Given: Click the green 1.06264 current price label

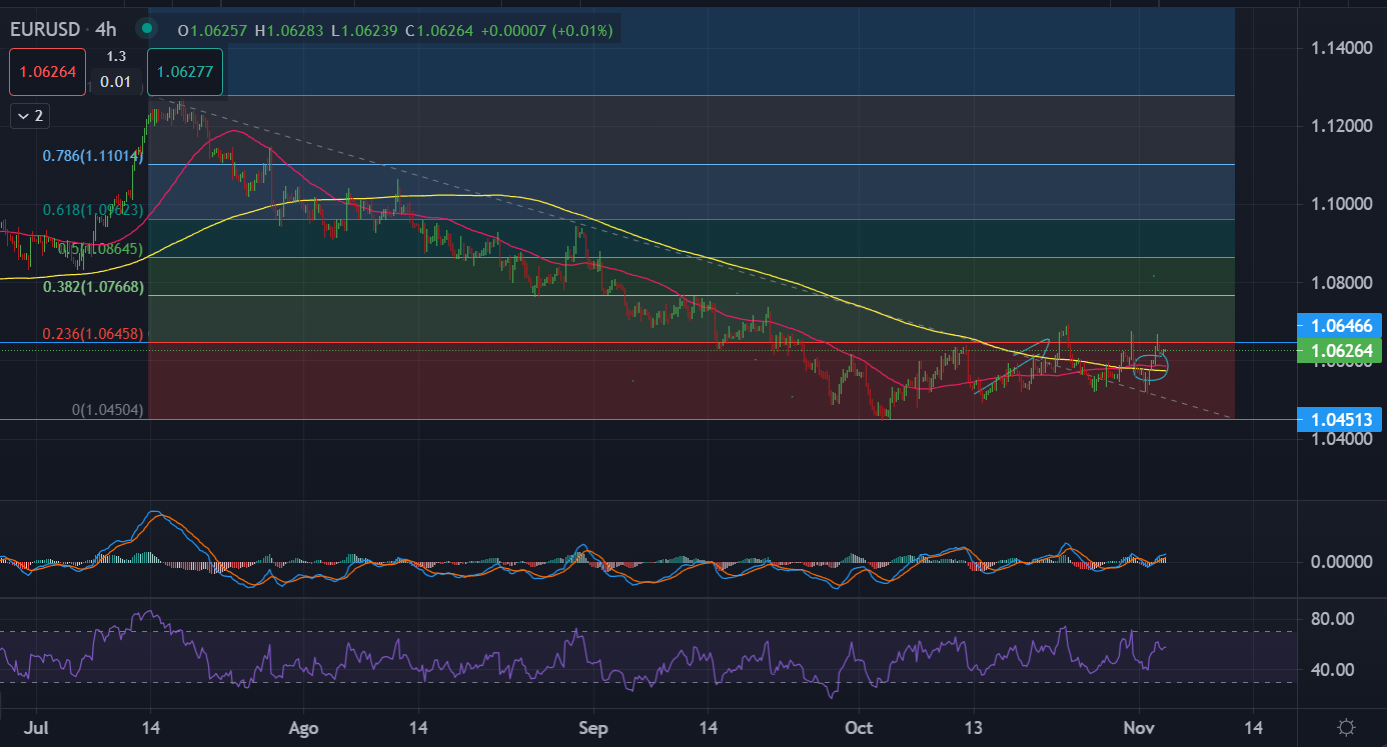Looking at the screenshot, I should [x=1339, y=350].
